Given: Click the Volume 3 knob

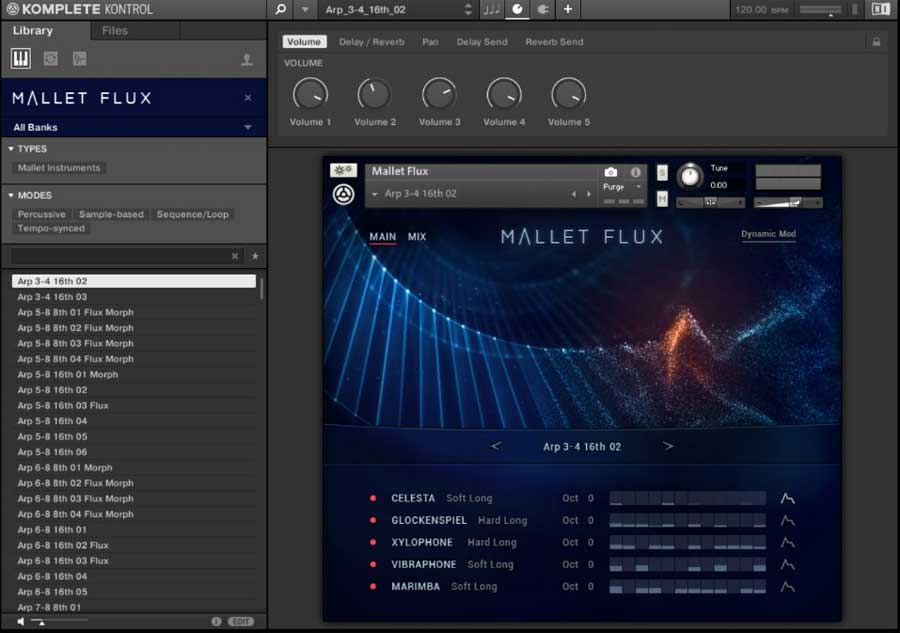Looking at the screenshot, I should [440, 94].
